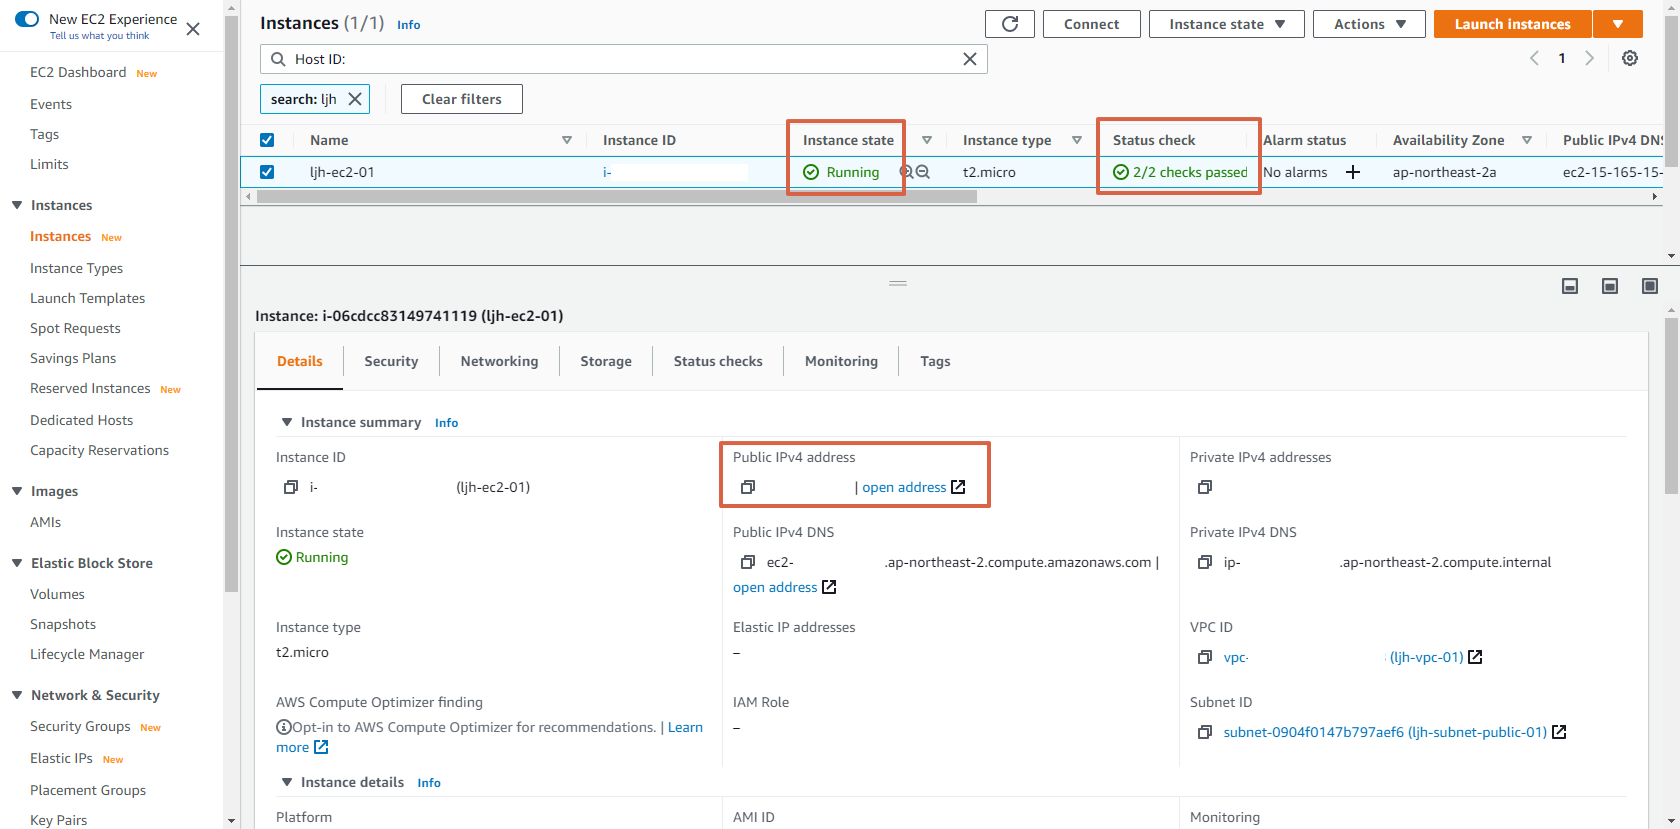The width and height of the screenshot is (1680, 829).
Task: Toggle the New EC2 Experience switch
Action: pyautogui.click(x=27, y=19)
